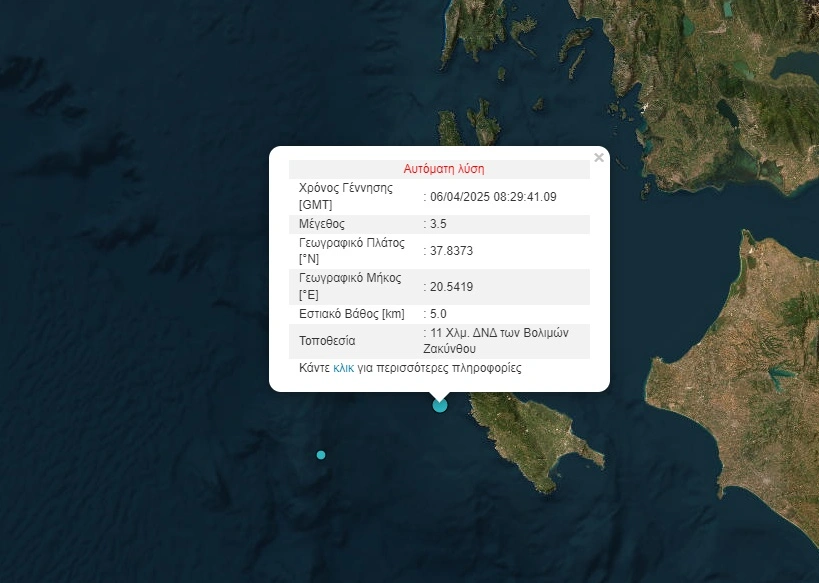This screenshot has width=819, height=583.
Task: Click the longitude value 20.5419
Action: (451, 287)
